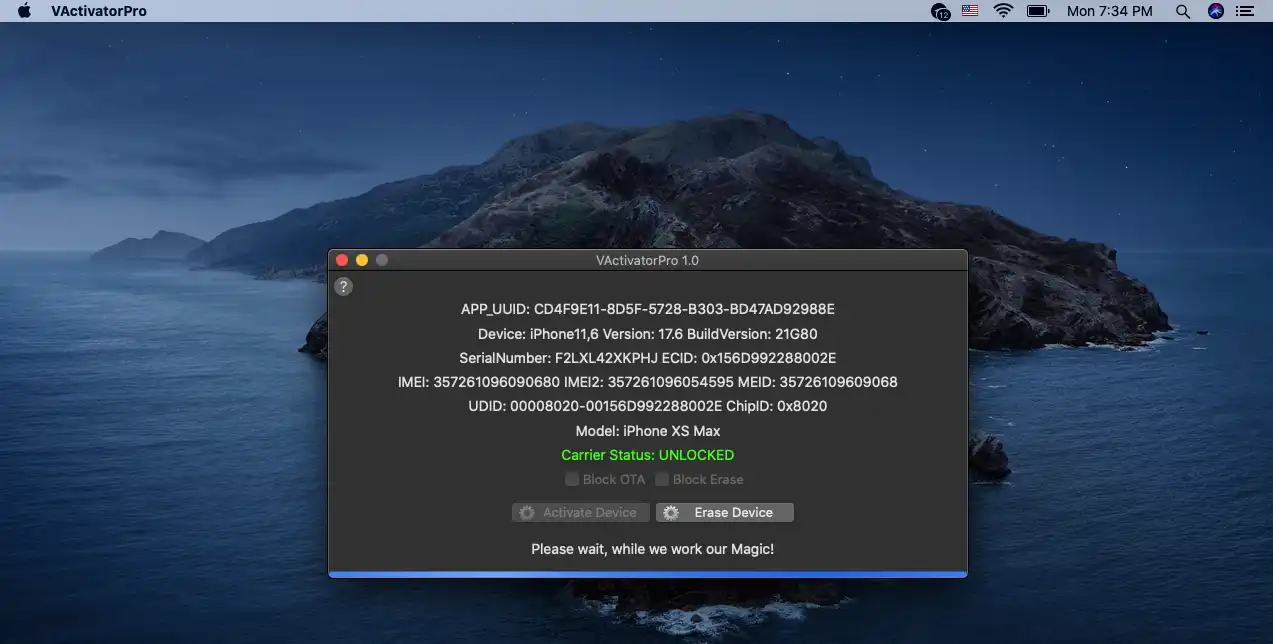Close the VActivatorPro window
Viewport: 1273px width, 644px height.
coord(342,260)
